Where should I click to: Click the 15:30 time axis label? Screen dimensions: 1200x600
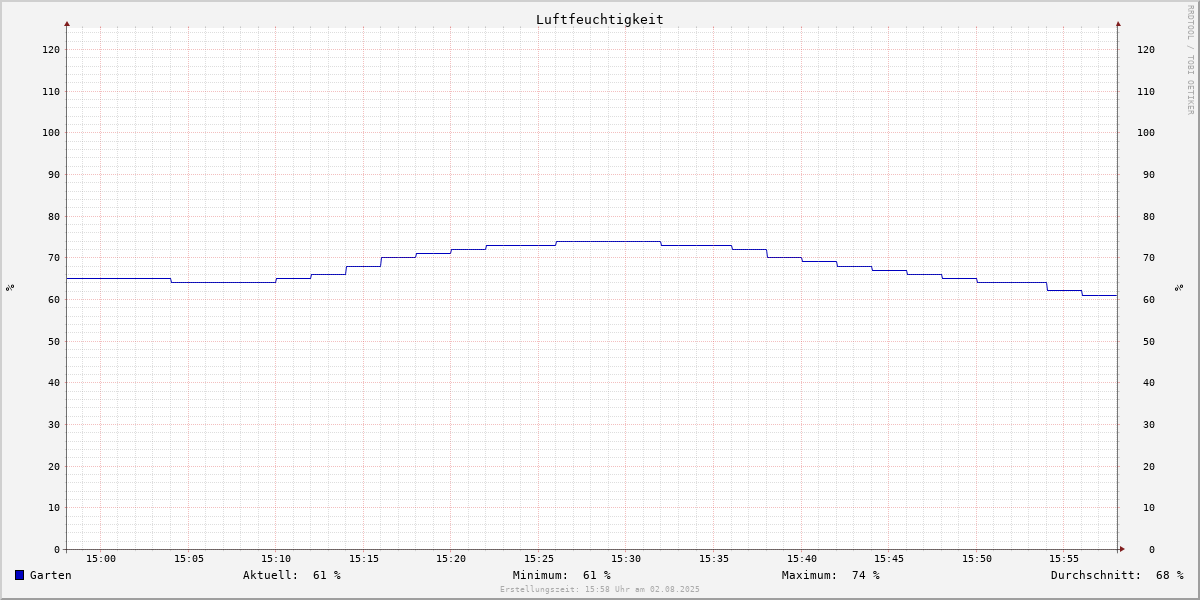[x=626, y=559]
